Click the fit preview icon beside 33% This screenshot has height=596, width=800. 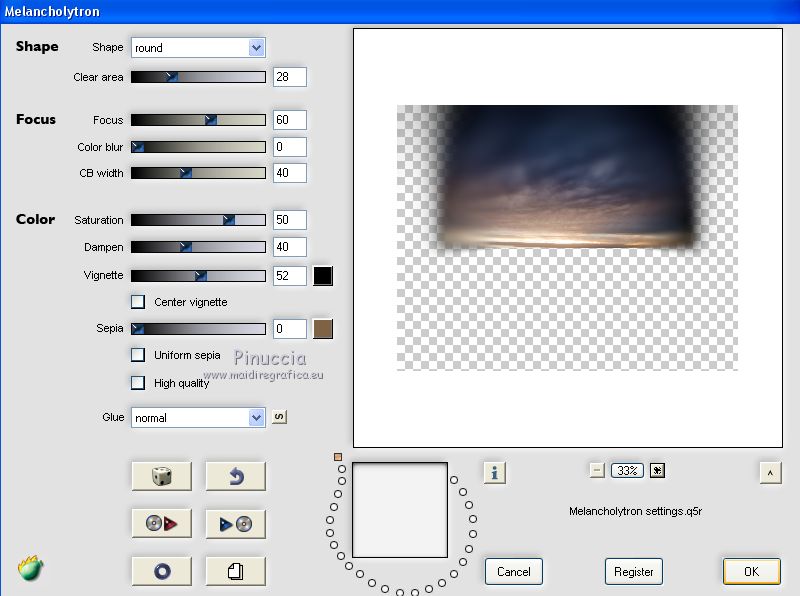(657, 470)
